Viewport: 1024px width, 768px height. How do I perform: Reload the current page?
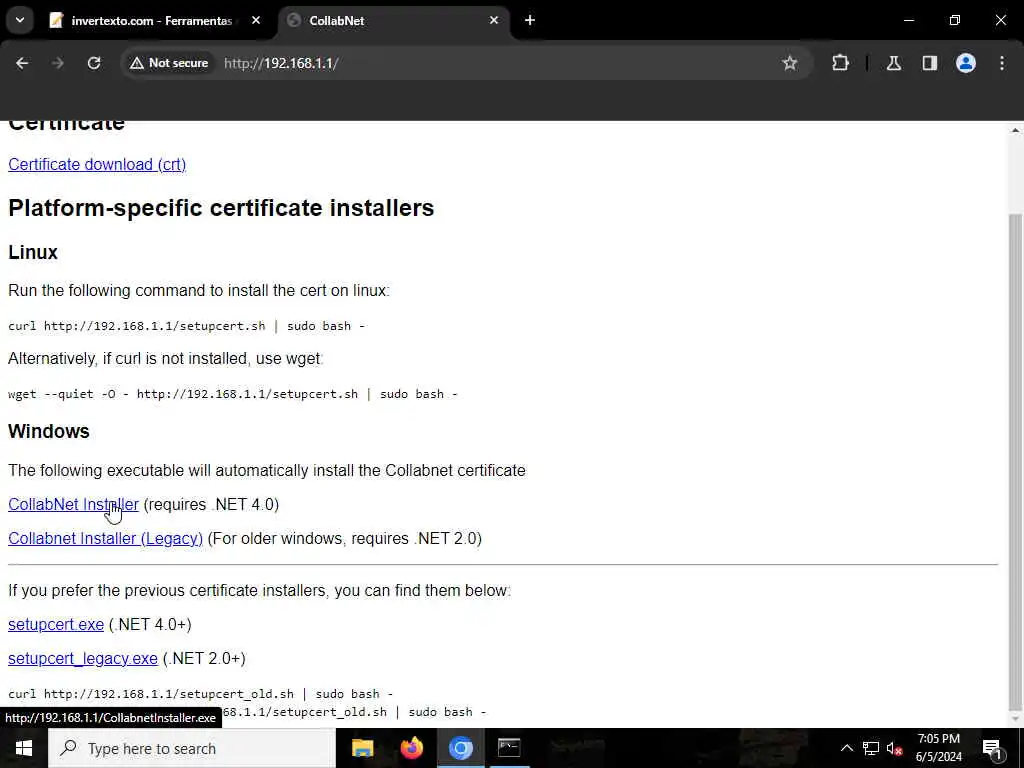94,63
